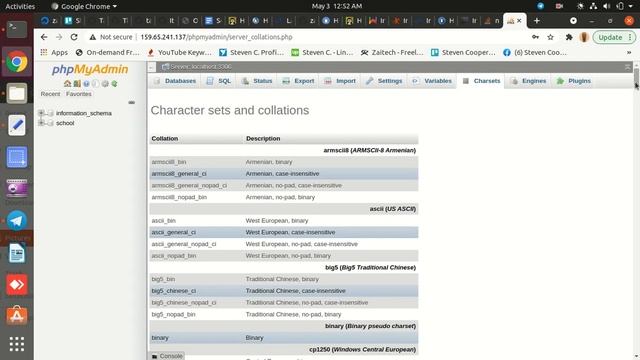Open a new Chrome tab

(x=537, y=20)
